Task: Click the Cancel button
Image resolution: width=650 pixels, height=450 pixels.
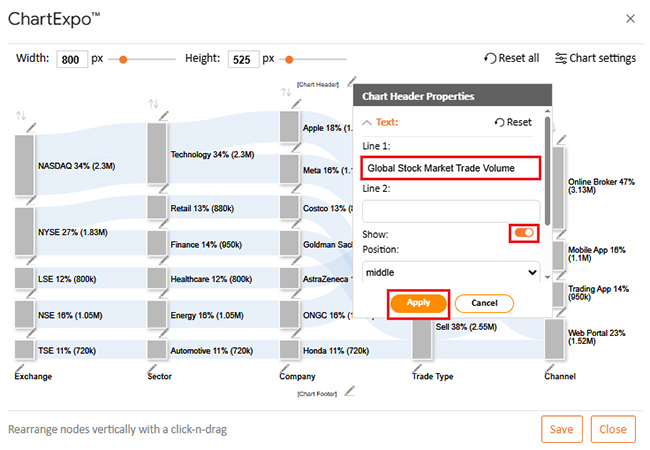Action: point(484,303)
